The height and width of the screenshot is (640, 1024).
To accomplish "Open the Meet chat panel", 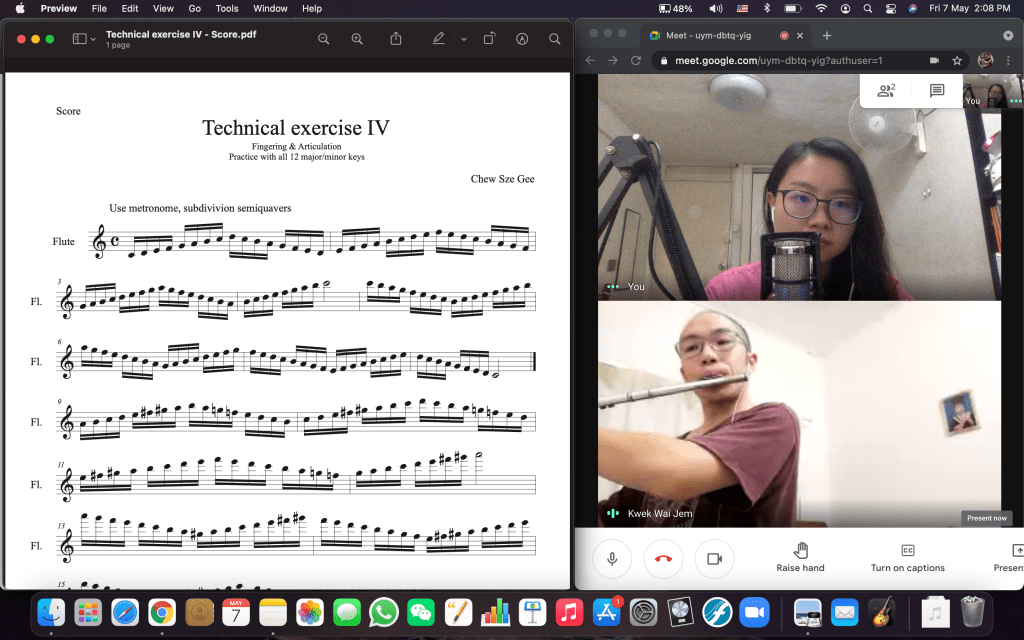I will tap(937, 91).
